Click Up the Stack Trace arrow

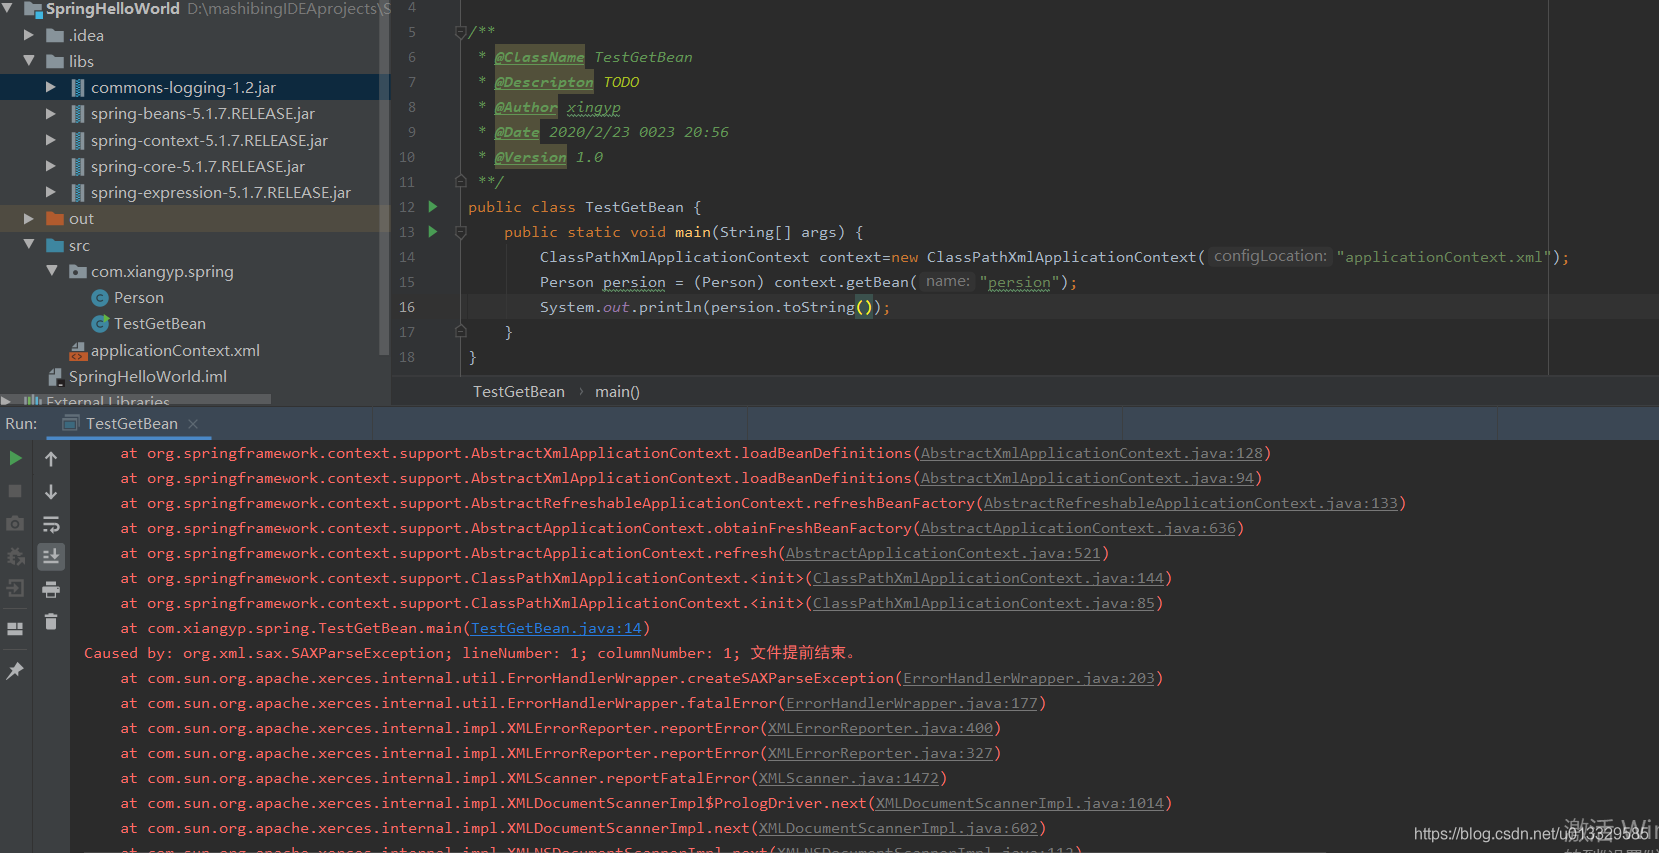[x=51, y=458]
